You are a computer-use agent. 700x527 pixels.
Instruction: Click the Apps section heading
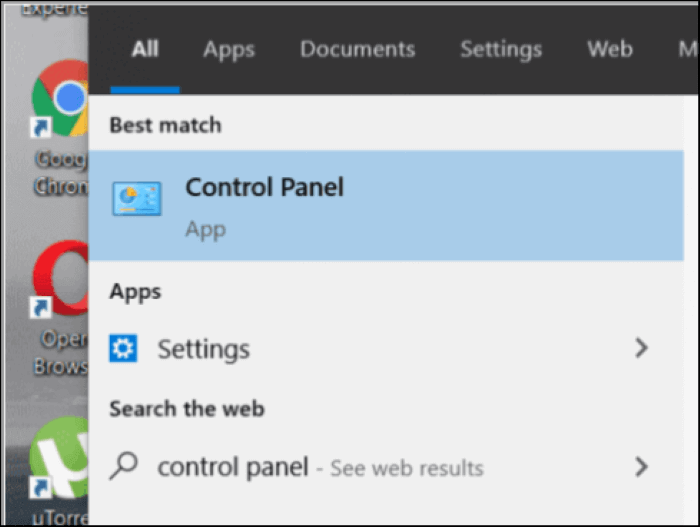[135, 292]
